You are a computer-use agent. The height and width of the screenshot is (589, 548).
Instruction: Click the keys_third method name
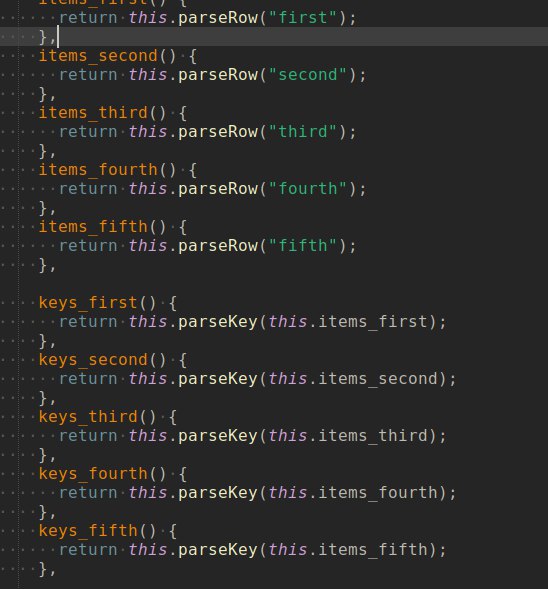tap(88, 417)
